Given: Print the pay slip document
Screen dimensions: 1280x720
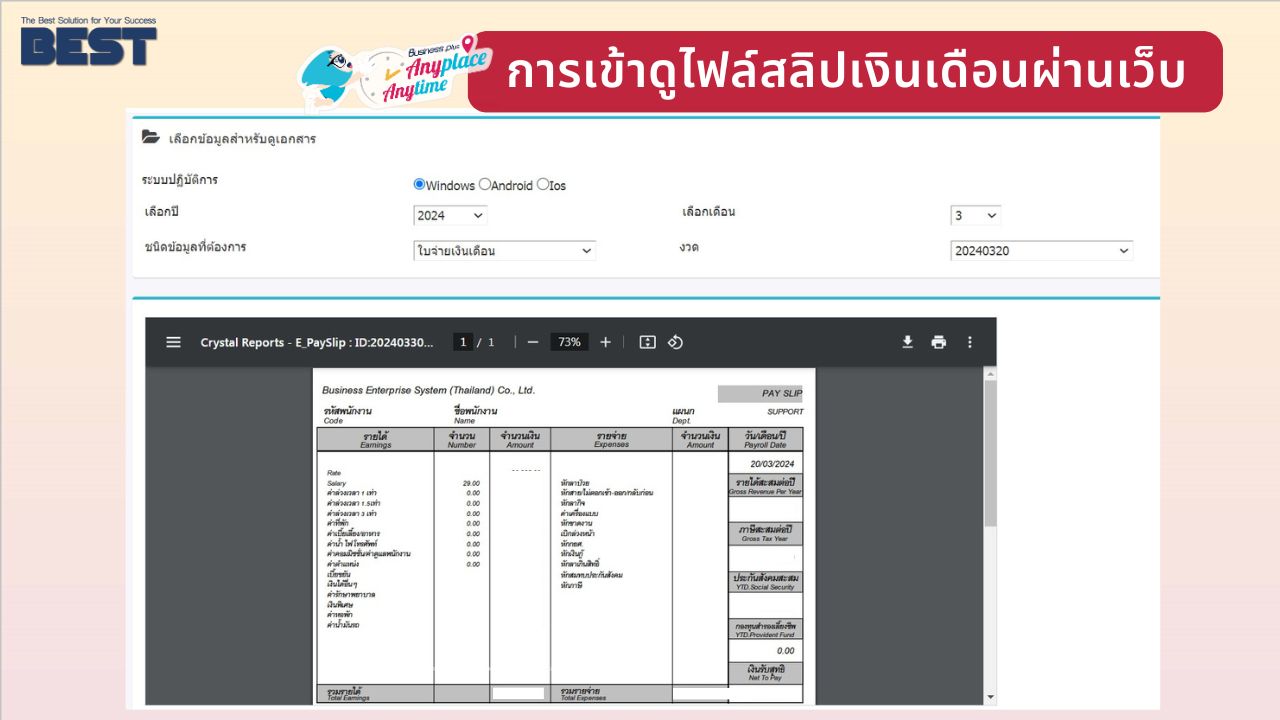Looking at the screenshot, I should tap(938, 342).
